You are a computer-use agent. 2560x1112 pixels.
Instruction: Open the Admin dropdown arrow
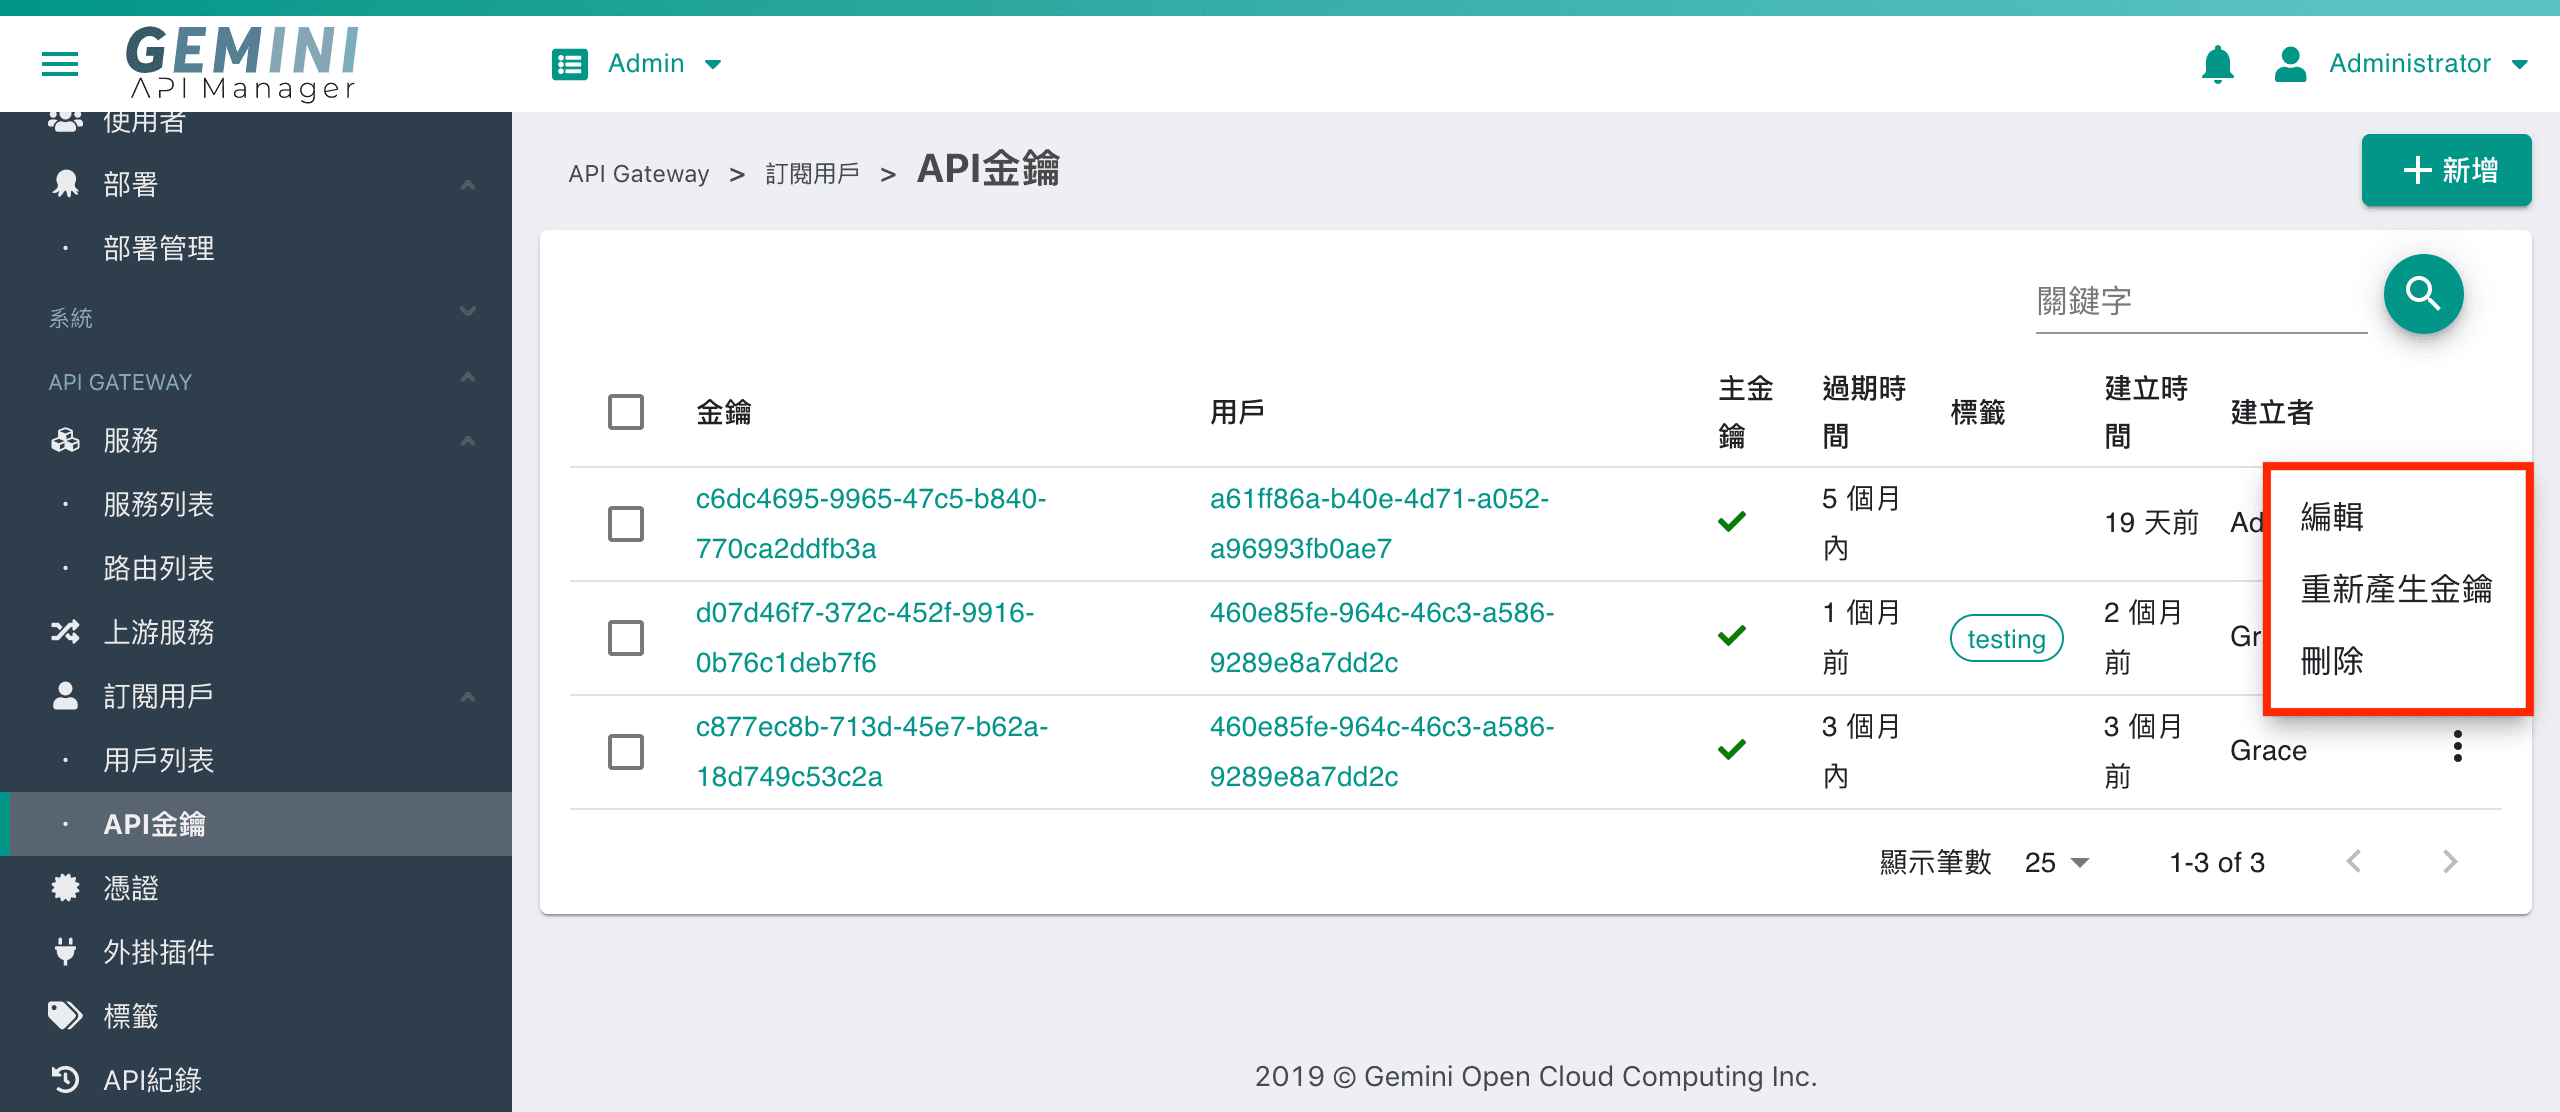pos(713,65)
